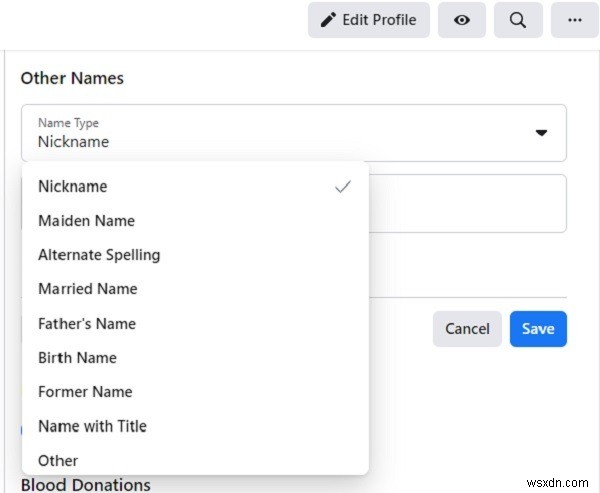Collapse the Name Type dropdown arrow
Image resolution: width=600 pixels, height=493 pixels.
tap(541, 133)
